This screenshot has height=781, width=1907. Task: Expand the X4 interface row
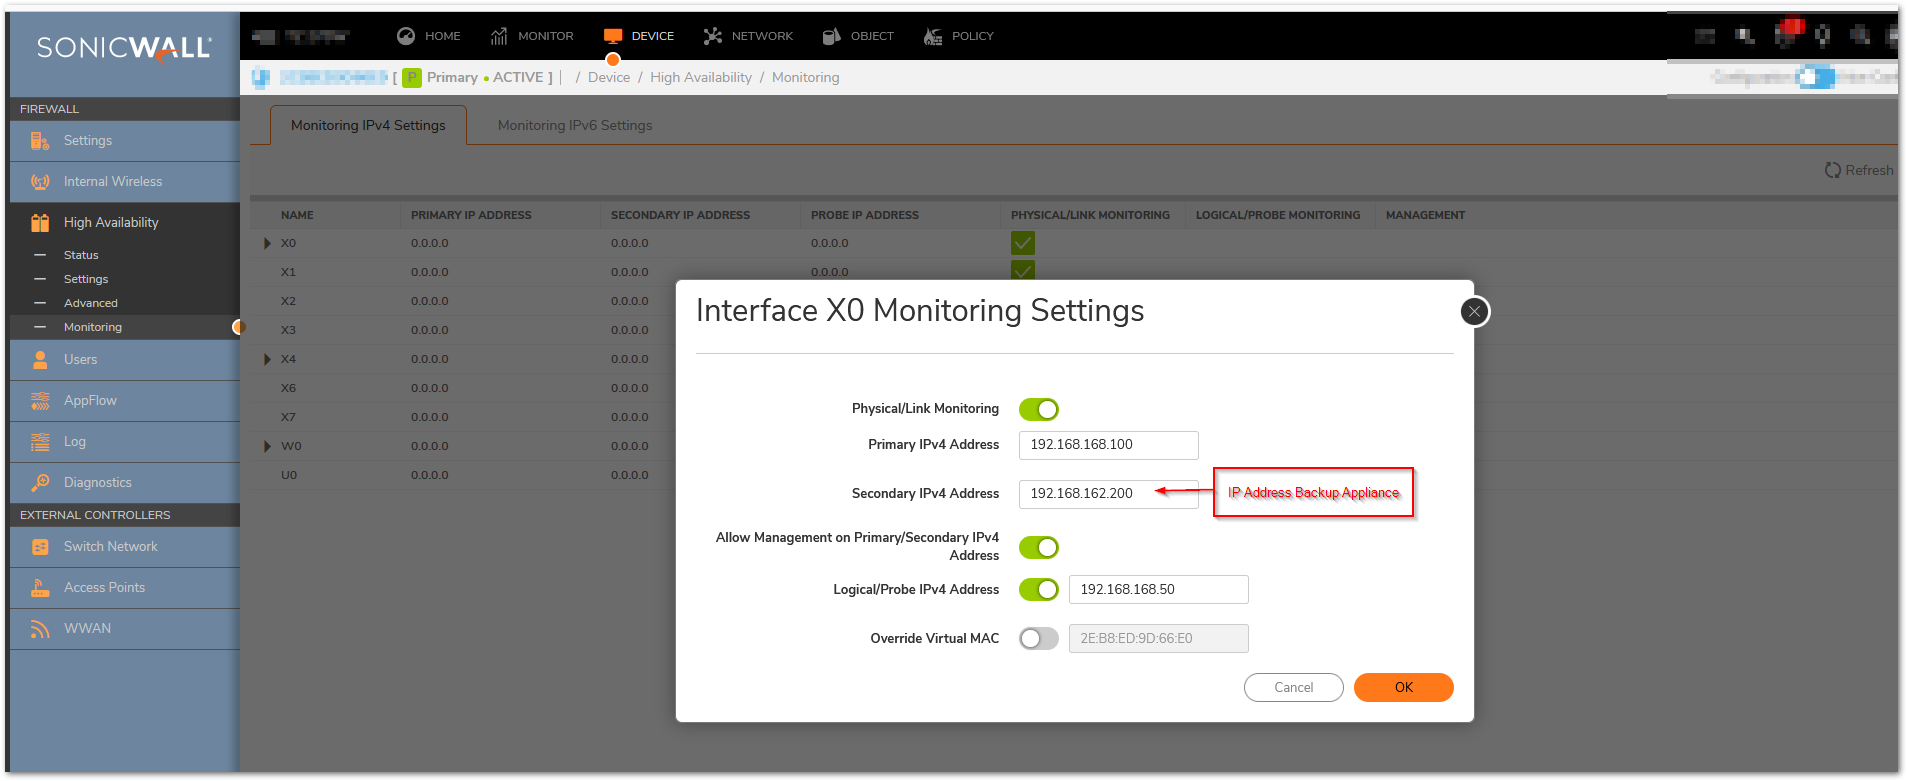point(267,359)
